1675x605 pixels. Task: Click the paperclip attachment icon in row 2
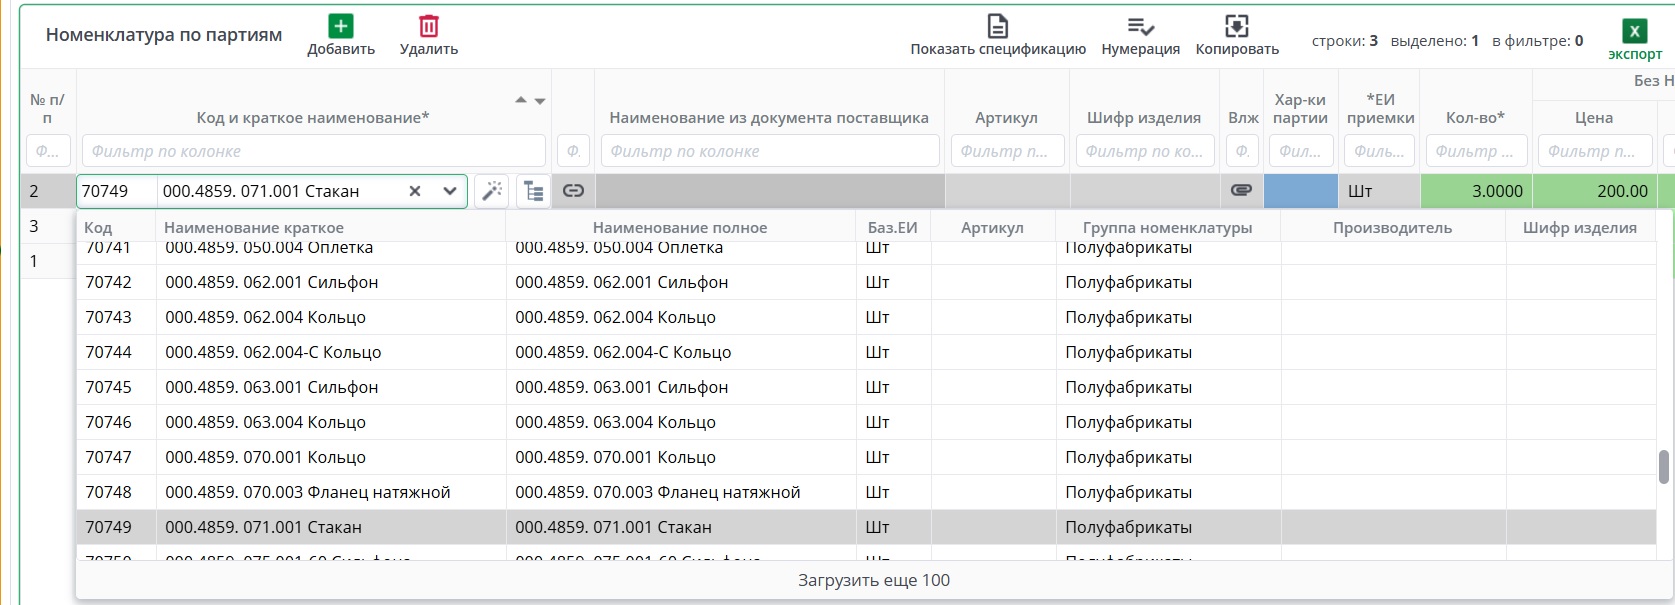[1241, 191]
